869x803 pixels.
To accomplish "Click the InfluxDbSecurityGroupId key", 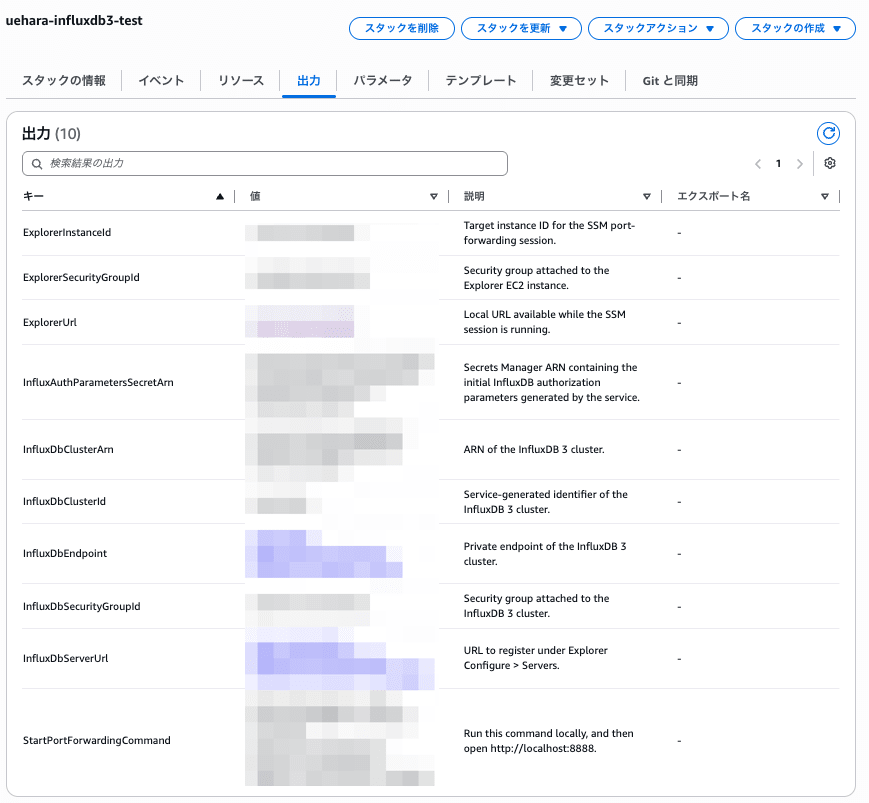I will [x=81, y=606].
